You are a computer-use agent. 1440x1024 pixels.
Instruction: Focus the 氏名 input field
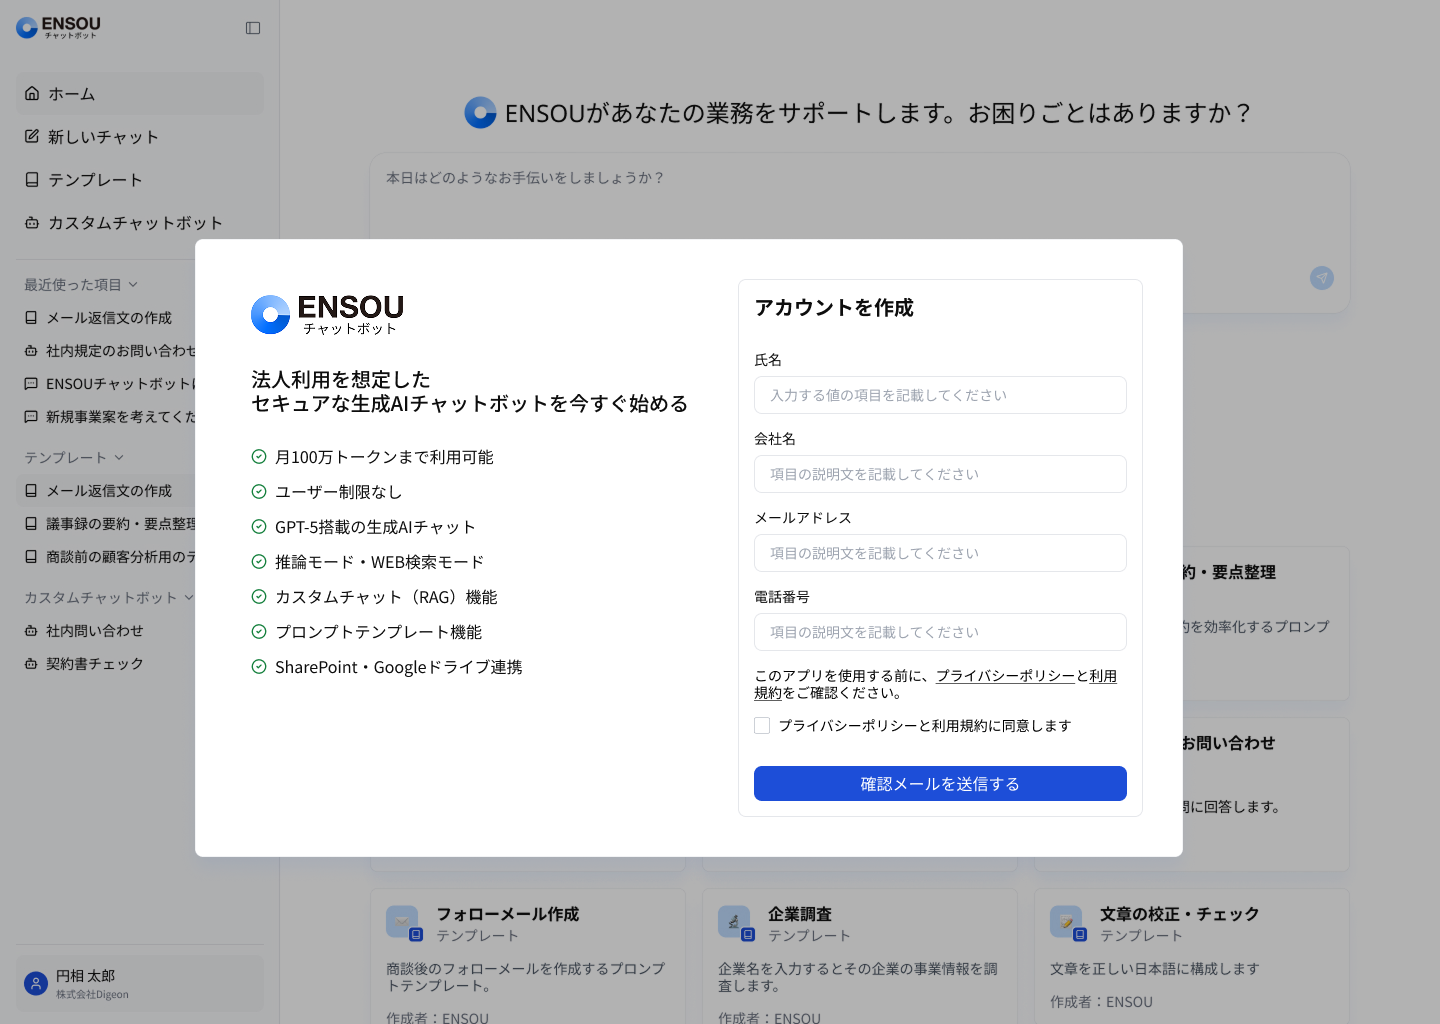click(x=940, y=395)
